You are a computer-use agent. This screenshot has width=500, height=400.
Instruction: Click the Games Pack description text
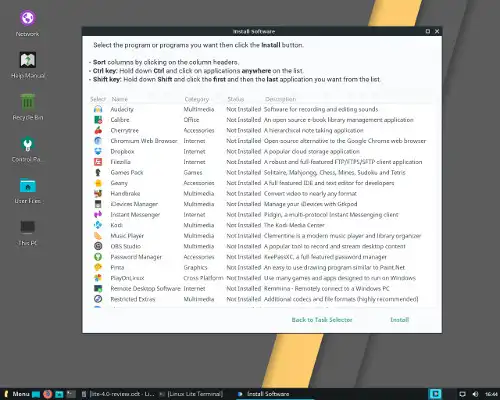(335, 172)
